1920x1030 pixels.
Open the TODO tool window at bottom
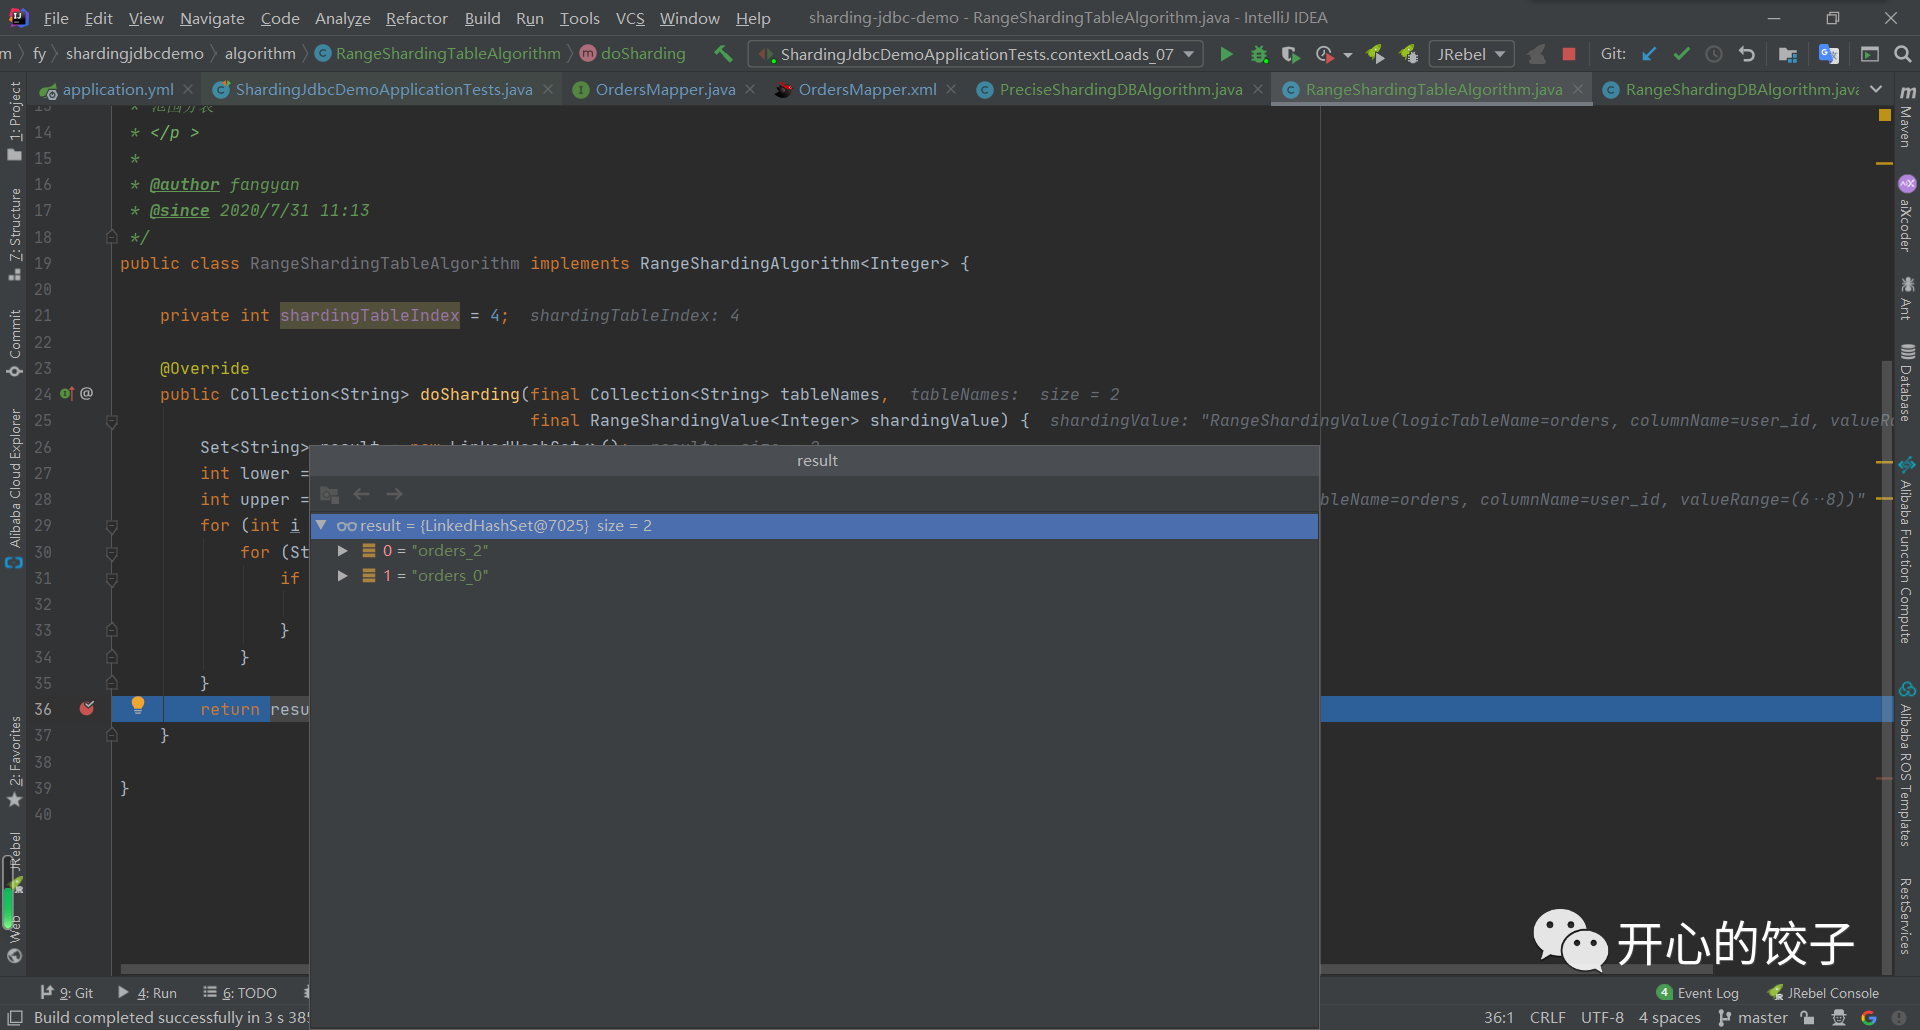point(240,993)
